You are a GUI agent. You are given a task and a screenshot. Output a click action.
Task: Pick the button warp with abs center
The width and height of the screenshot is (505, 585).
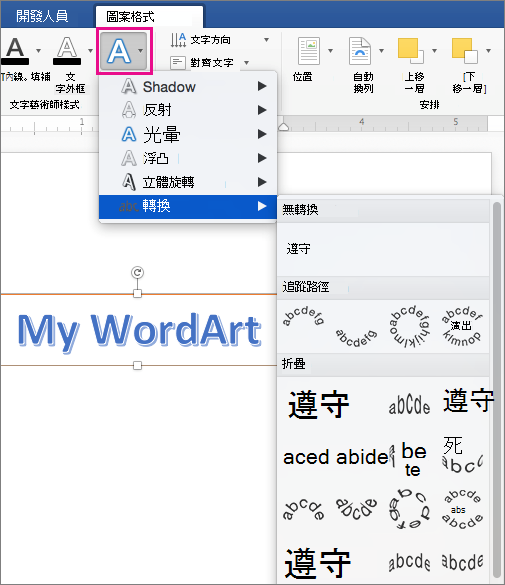point(462,509)
